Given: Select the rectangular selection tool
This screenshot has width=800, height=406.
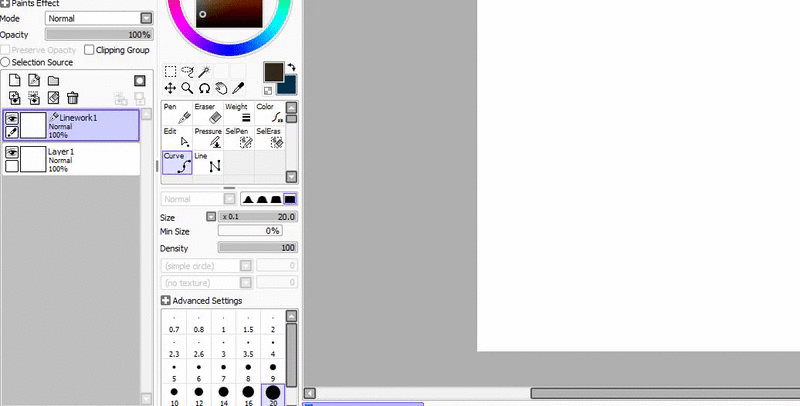Looking at the screenshot, I should 170,71.
